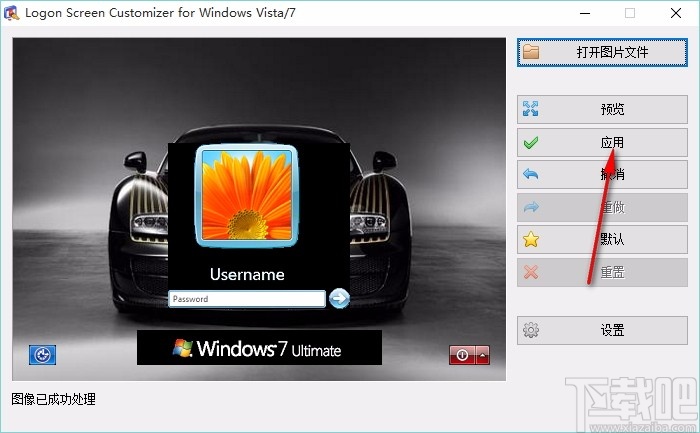Click the expand-arrows preview icon
Image resolution: width=700 pixels, height=433 pixels.
(530, 109)
